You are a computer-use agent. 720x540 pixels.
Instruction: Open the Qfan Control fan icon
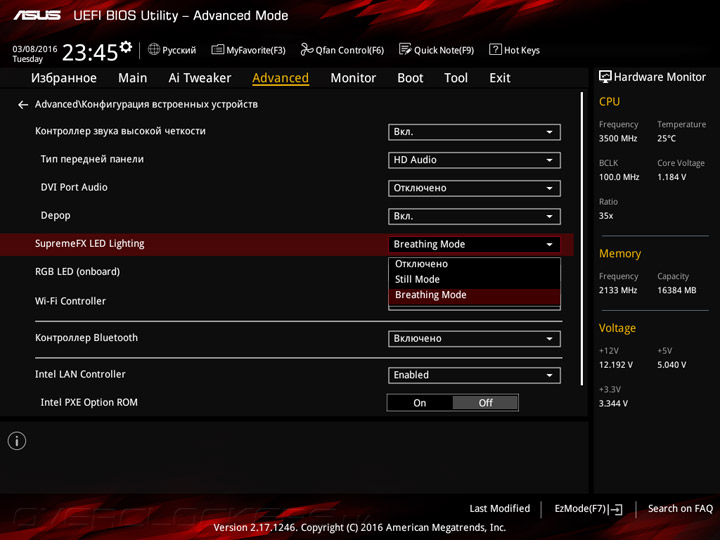pos(306,49)
